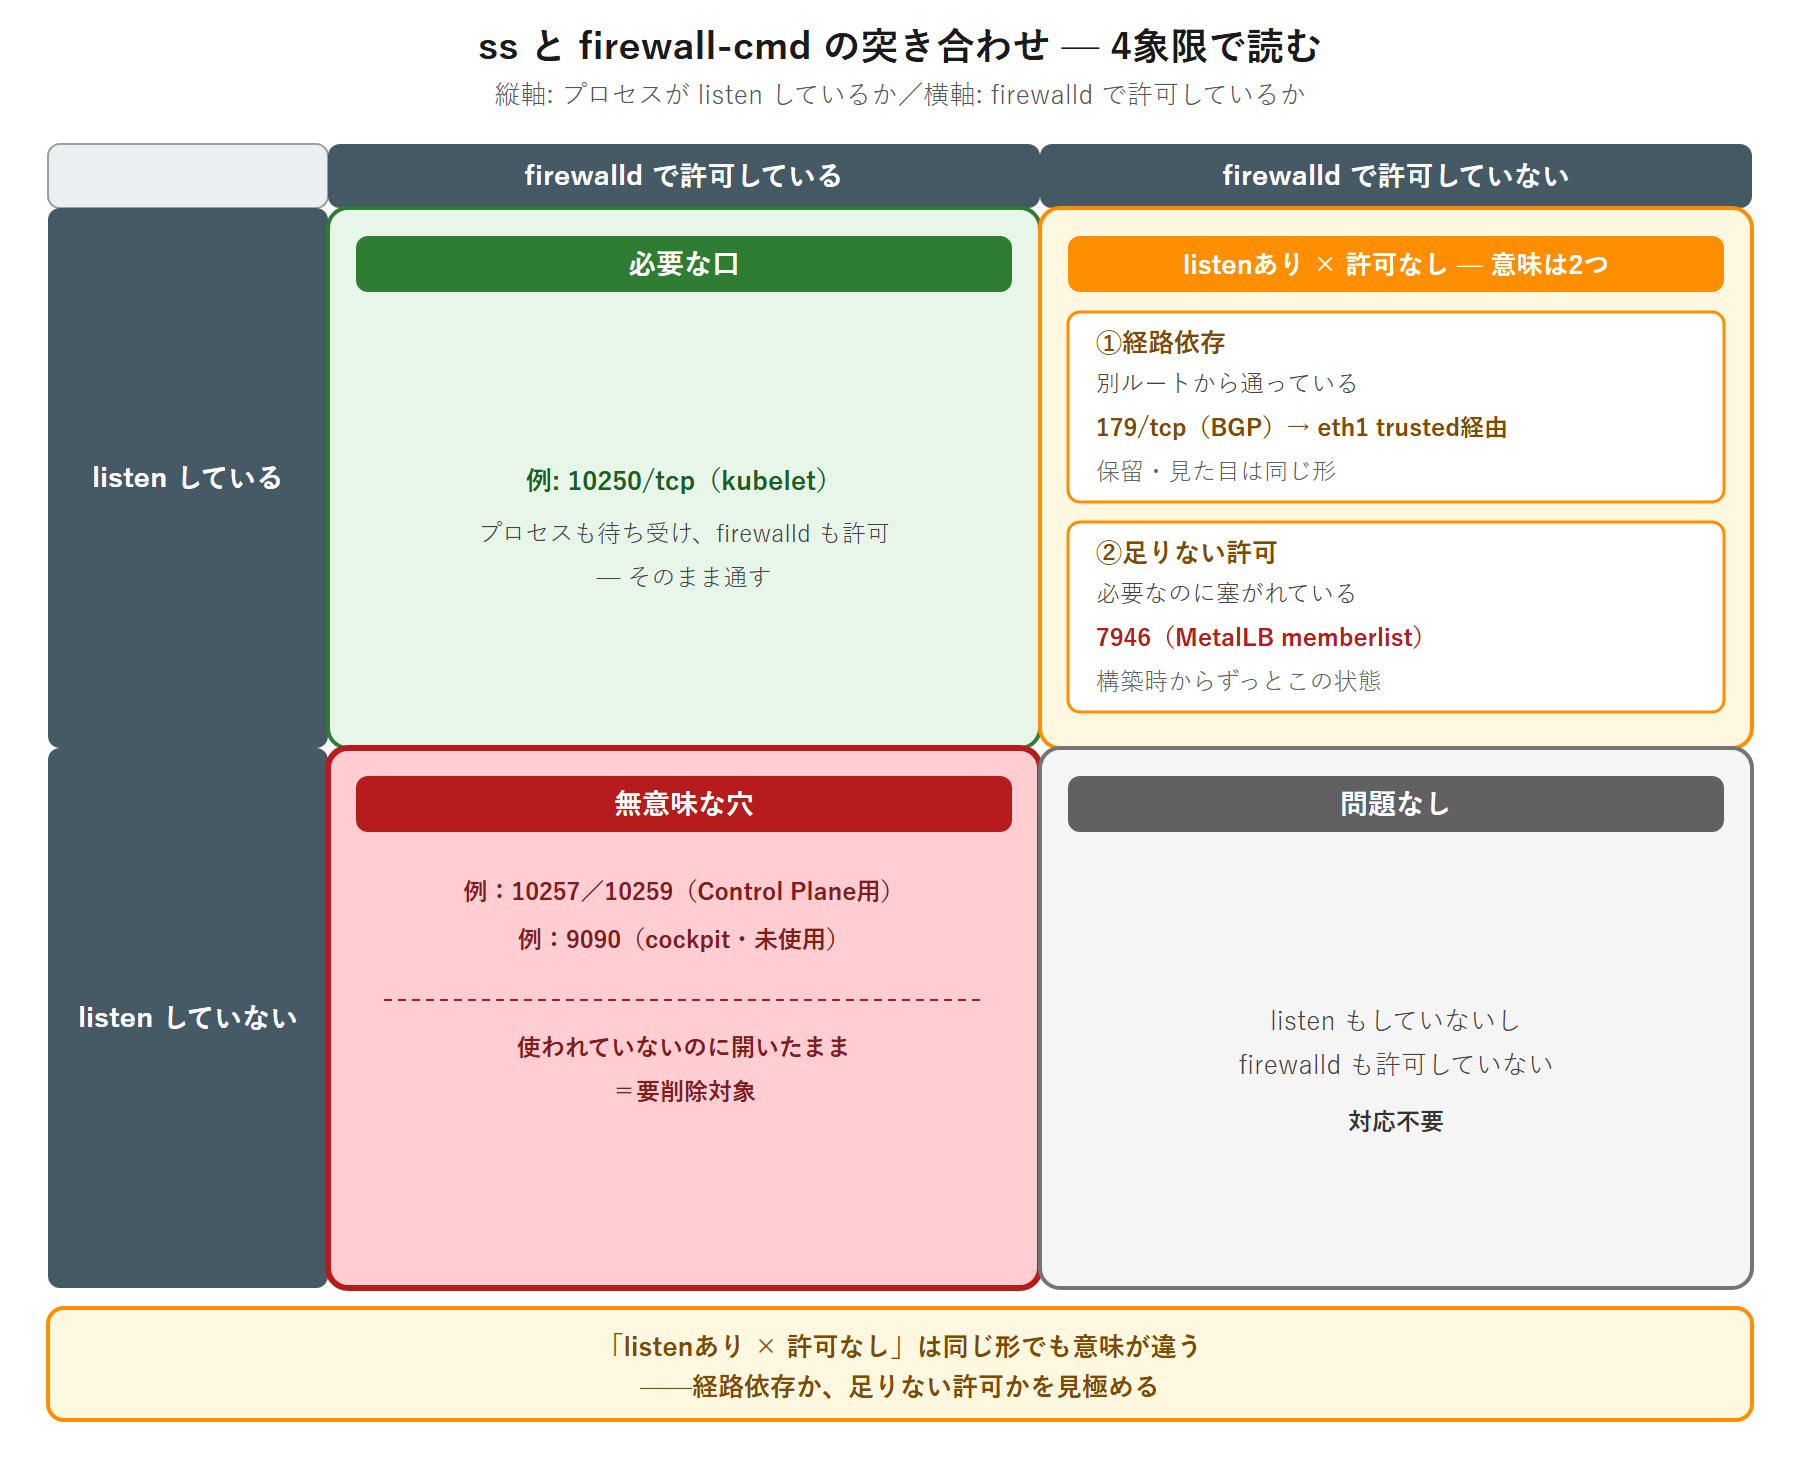Click the text 'listen もしていないし'
The image size is (1800, 1460).
(x=1396, y=1020)
